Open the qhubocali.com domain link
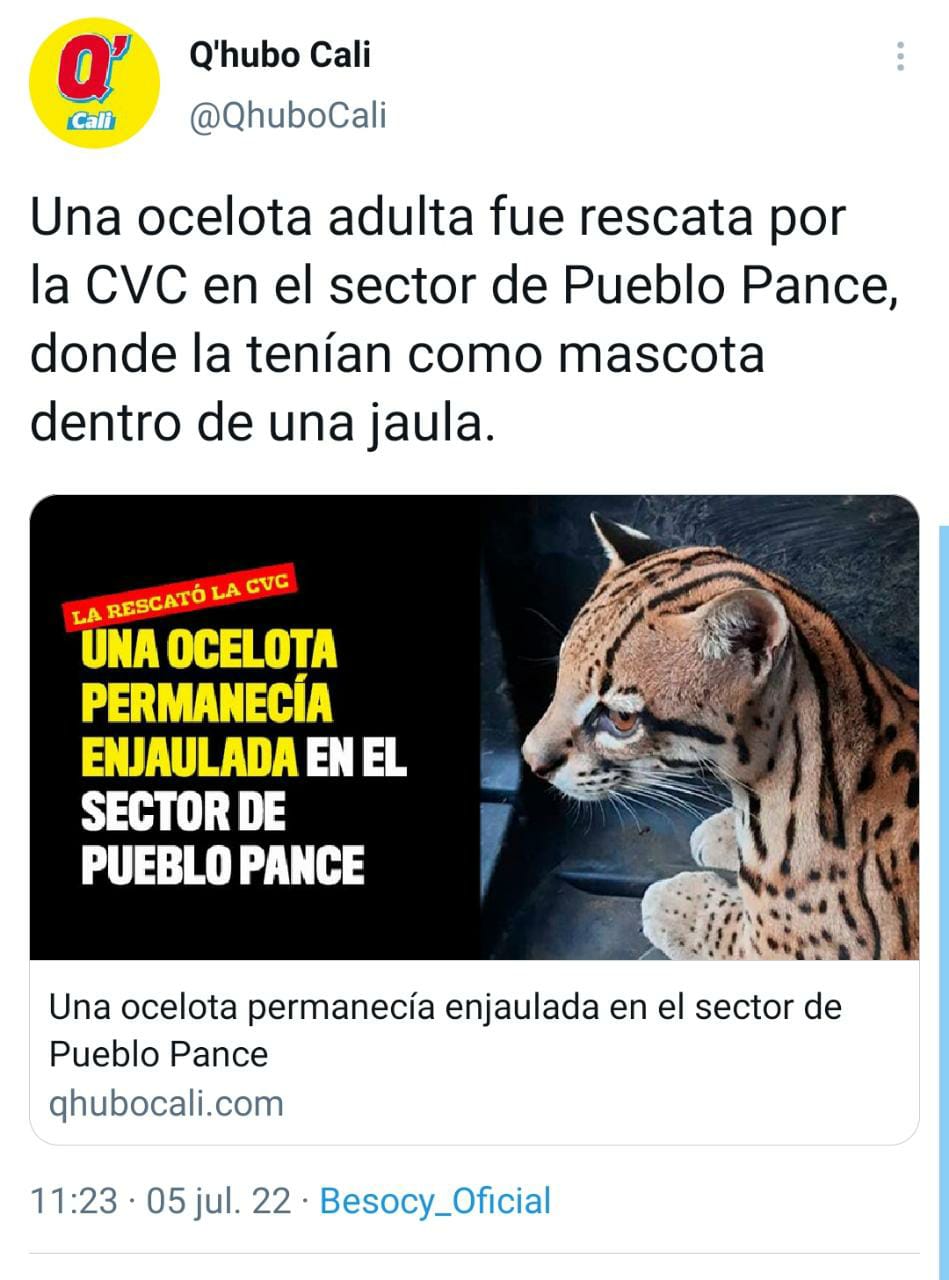The height and width of the screenshot is (1280, 949). point(166,1104)
